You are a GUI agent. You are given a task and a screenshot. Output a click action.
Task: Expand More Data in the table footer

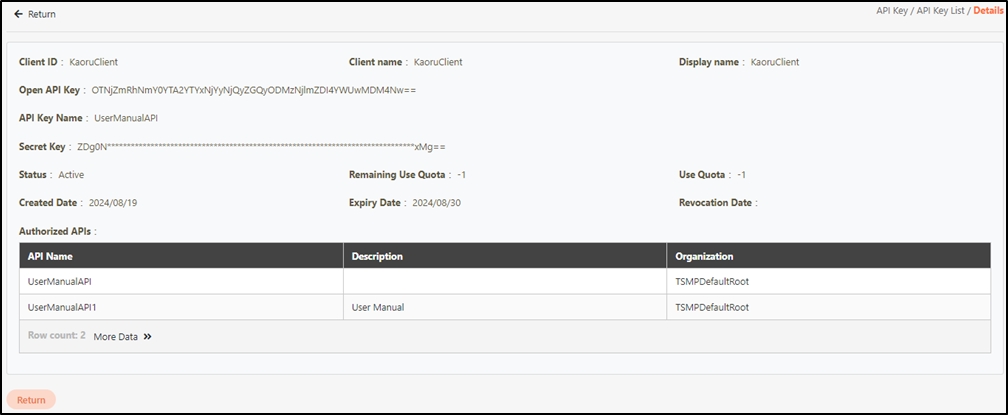point(115,337)
